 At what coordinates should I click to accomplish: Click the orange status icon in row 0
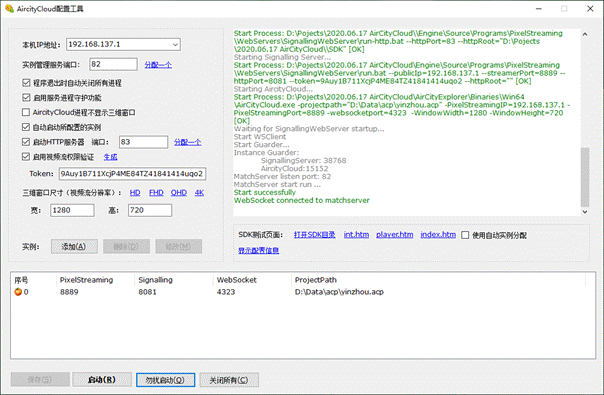tap(18, 292)
